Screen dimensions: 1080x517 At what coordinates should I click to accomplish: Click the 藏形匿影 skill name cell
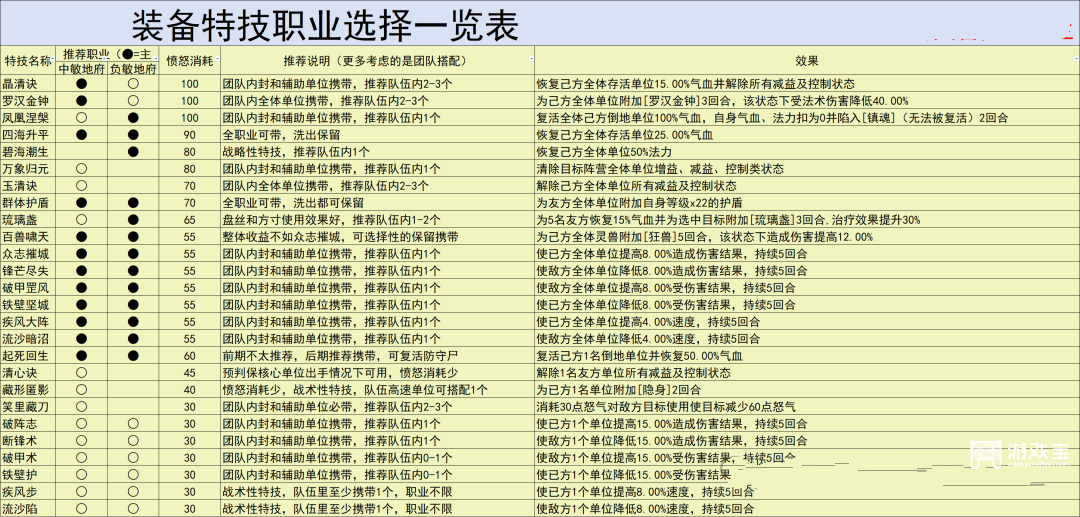point(28,390)
